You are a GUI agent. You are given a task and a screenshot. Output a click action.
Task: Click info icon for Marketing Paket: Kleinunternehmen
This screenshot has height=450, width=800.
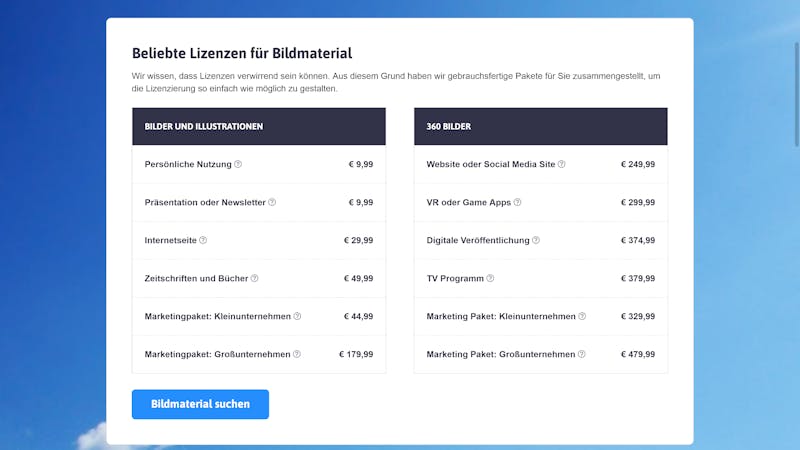pos(582,316)
